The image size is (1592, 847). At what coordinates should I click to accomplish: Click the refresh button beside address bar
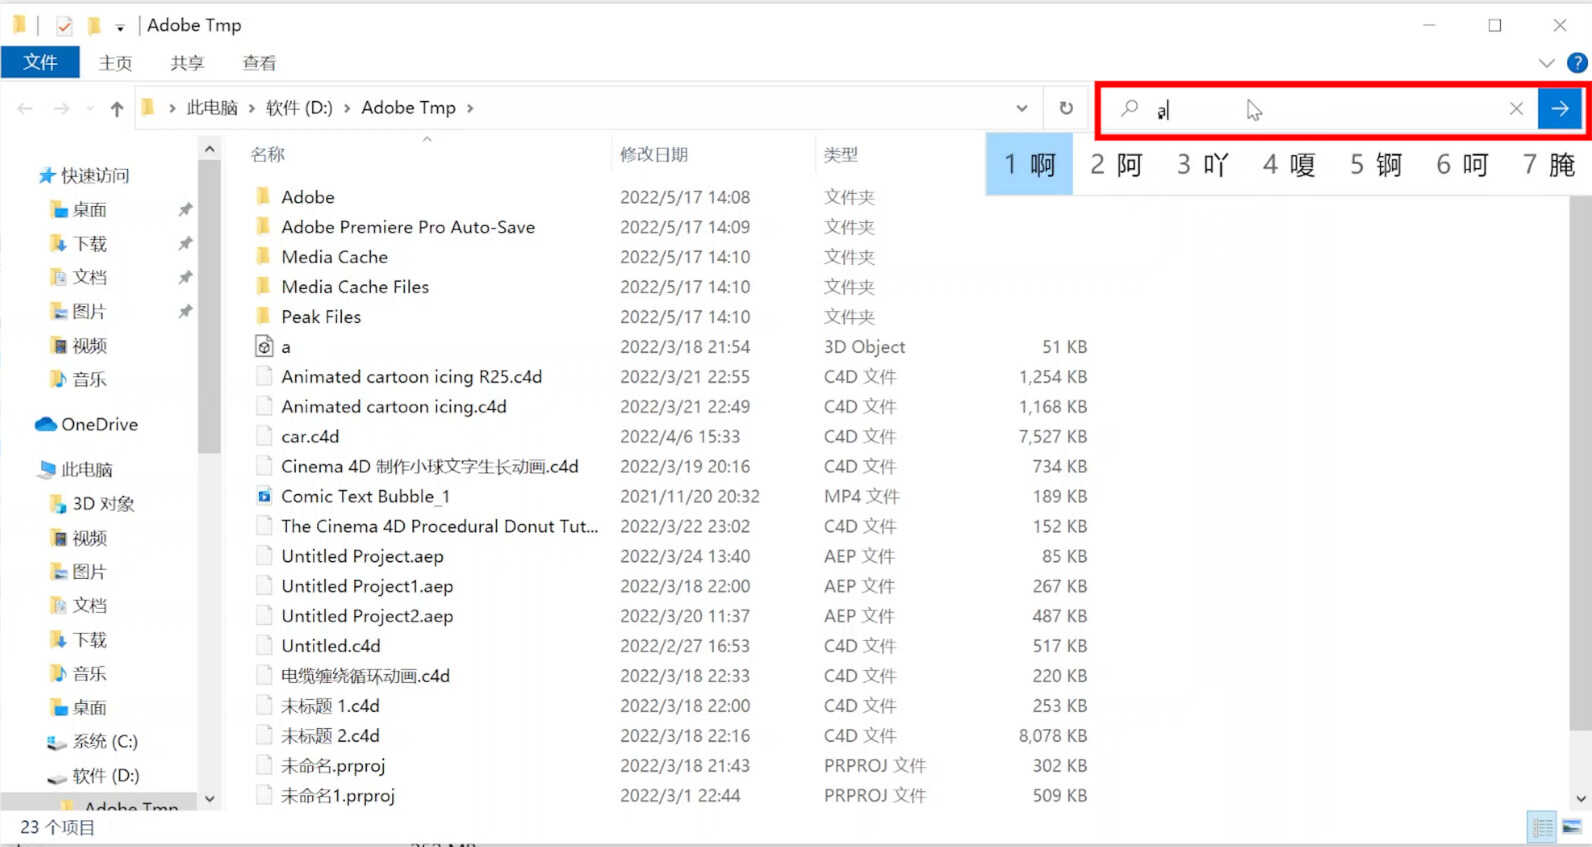[1066, 108]
